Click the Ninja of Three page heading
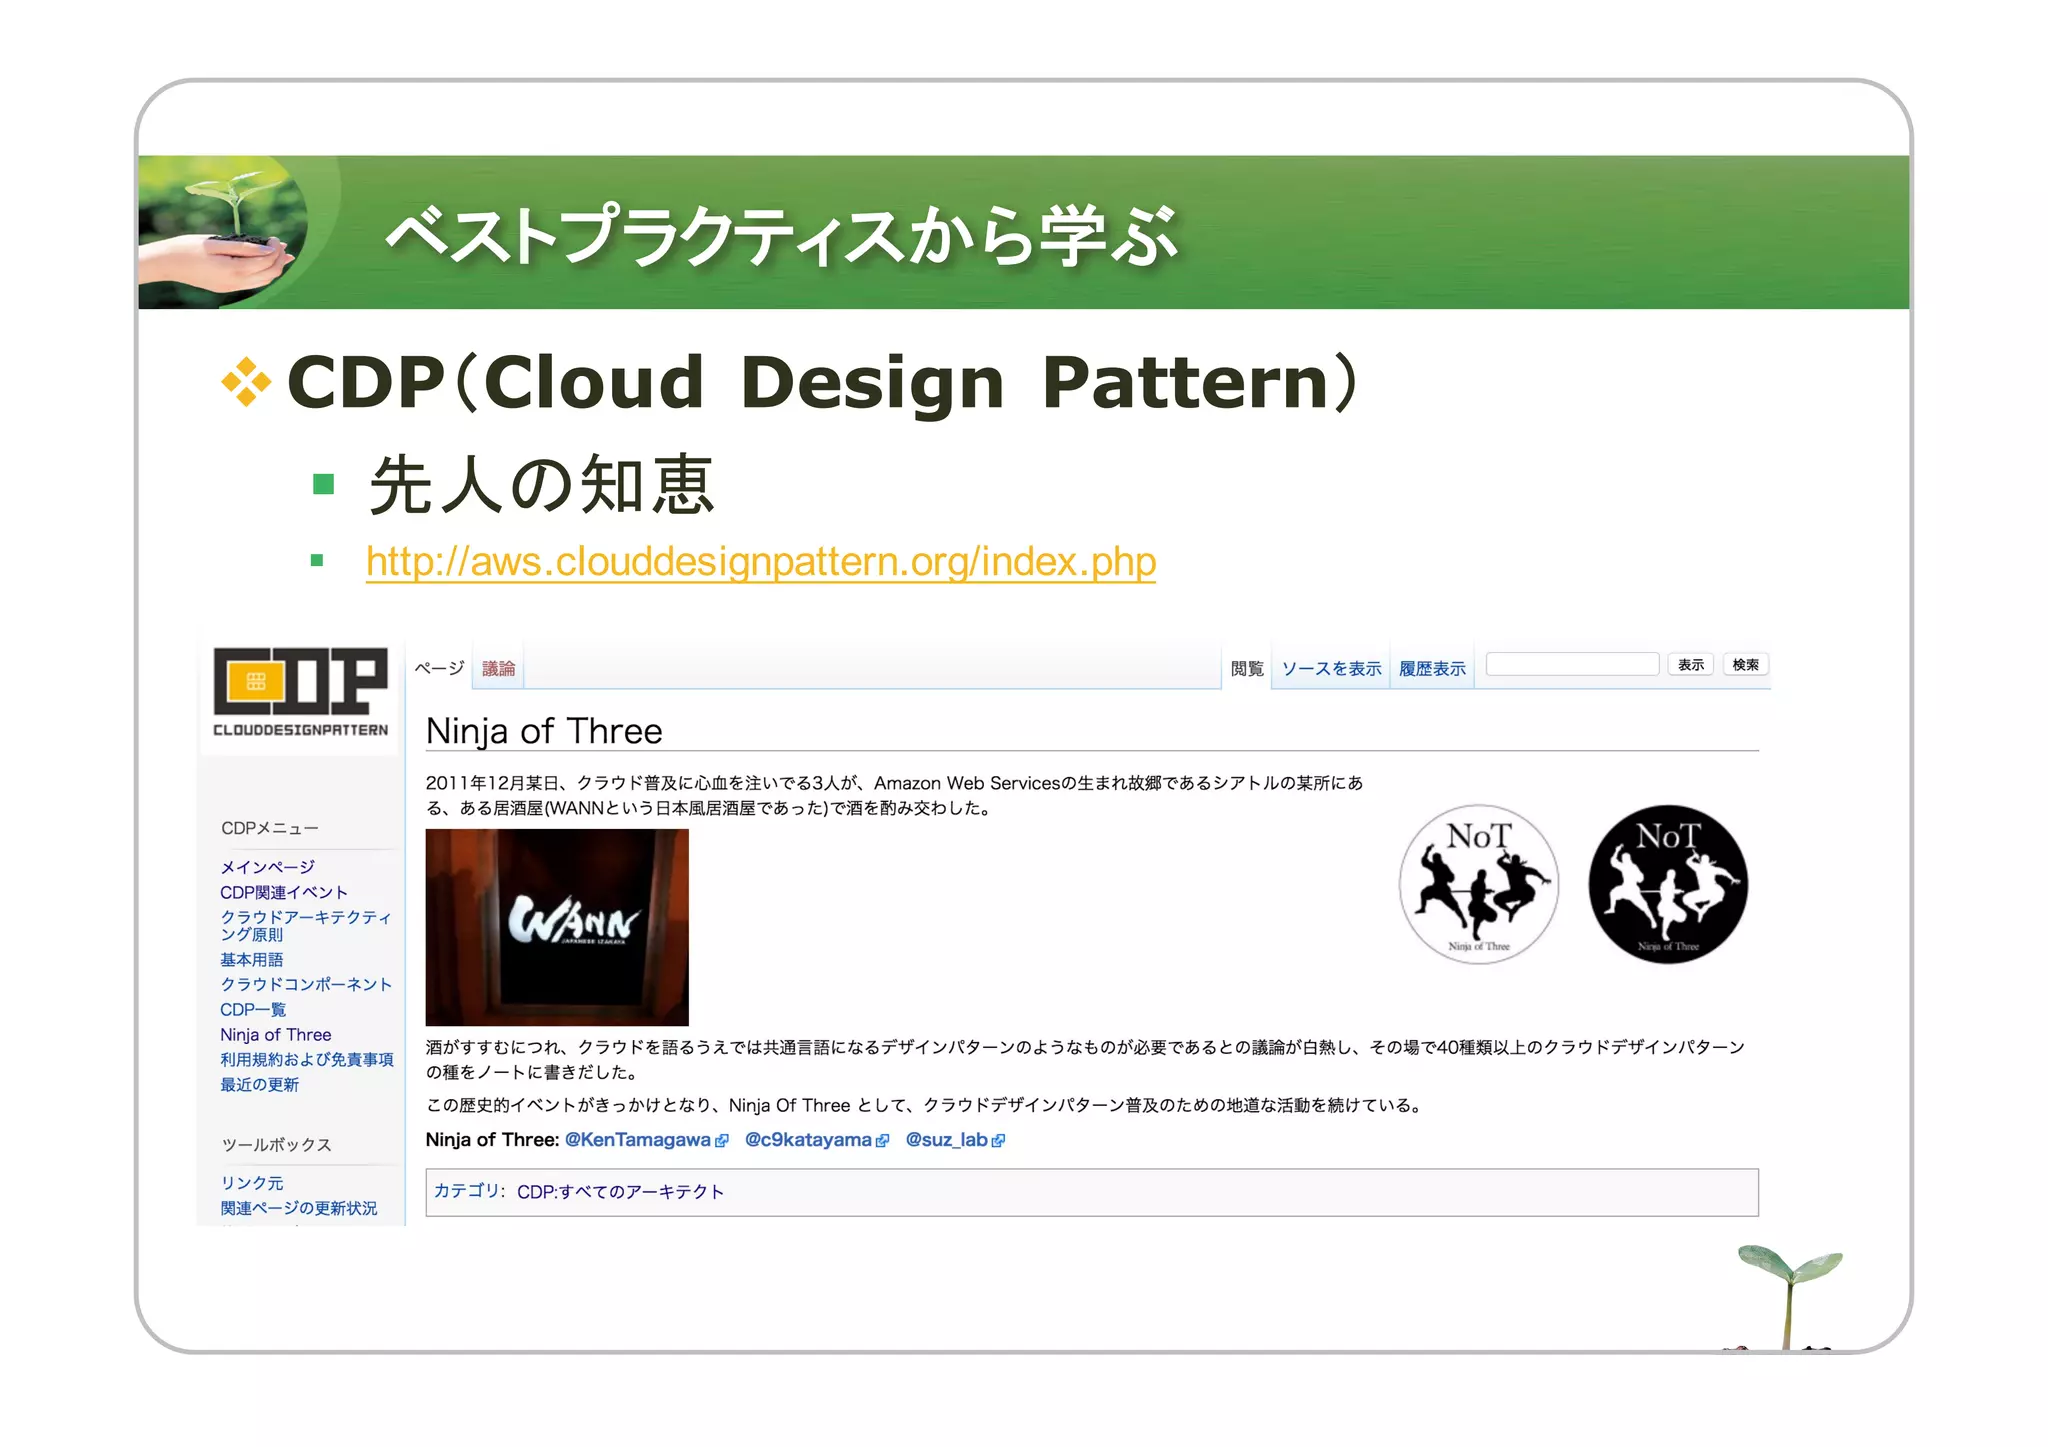The image size is (2048, 1447). point(544,731)
